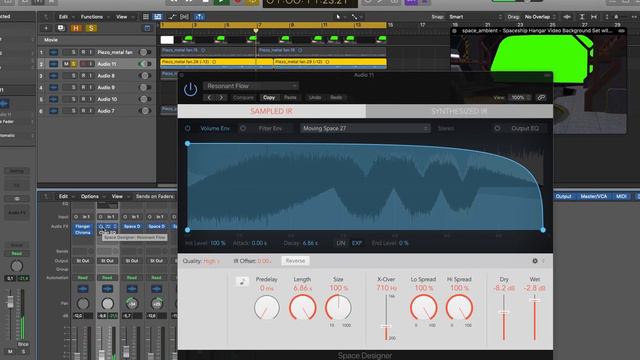This screenshot has width=640, height=360.
Task: Open the Drag No Overlap dropdown
Action: (x=540, y=17)
